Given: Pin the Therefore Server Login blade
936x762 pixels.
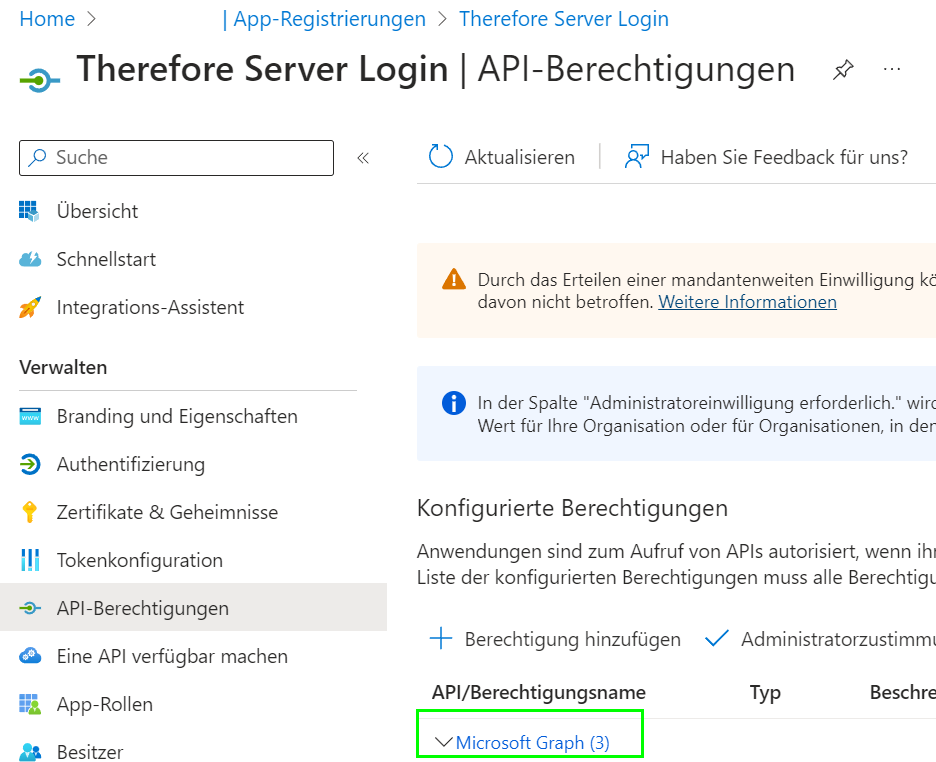Looking at the screenshot, I should 843,69.
